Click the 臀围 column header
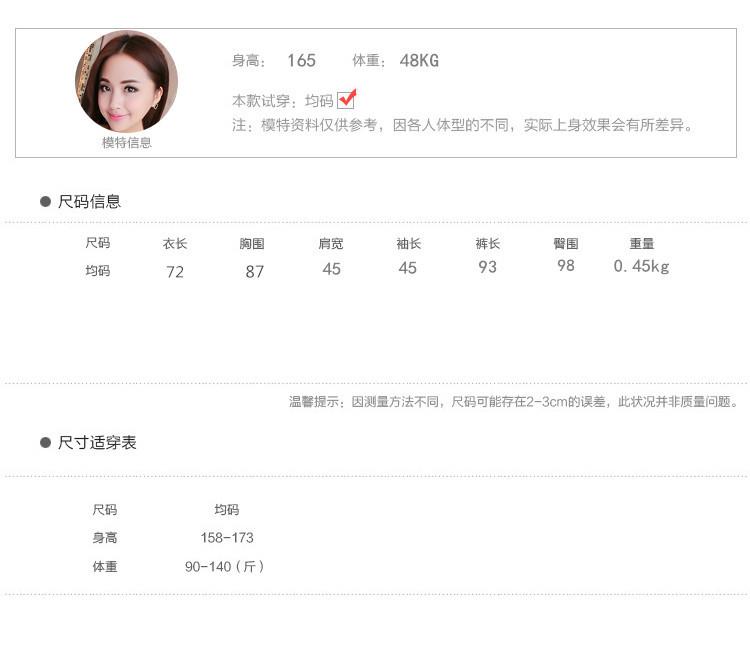The height and width of the screenshot is (663, 750). coord(566,243)
